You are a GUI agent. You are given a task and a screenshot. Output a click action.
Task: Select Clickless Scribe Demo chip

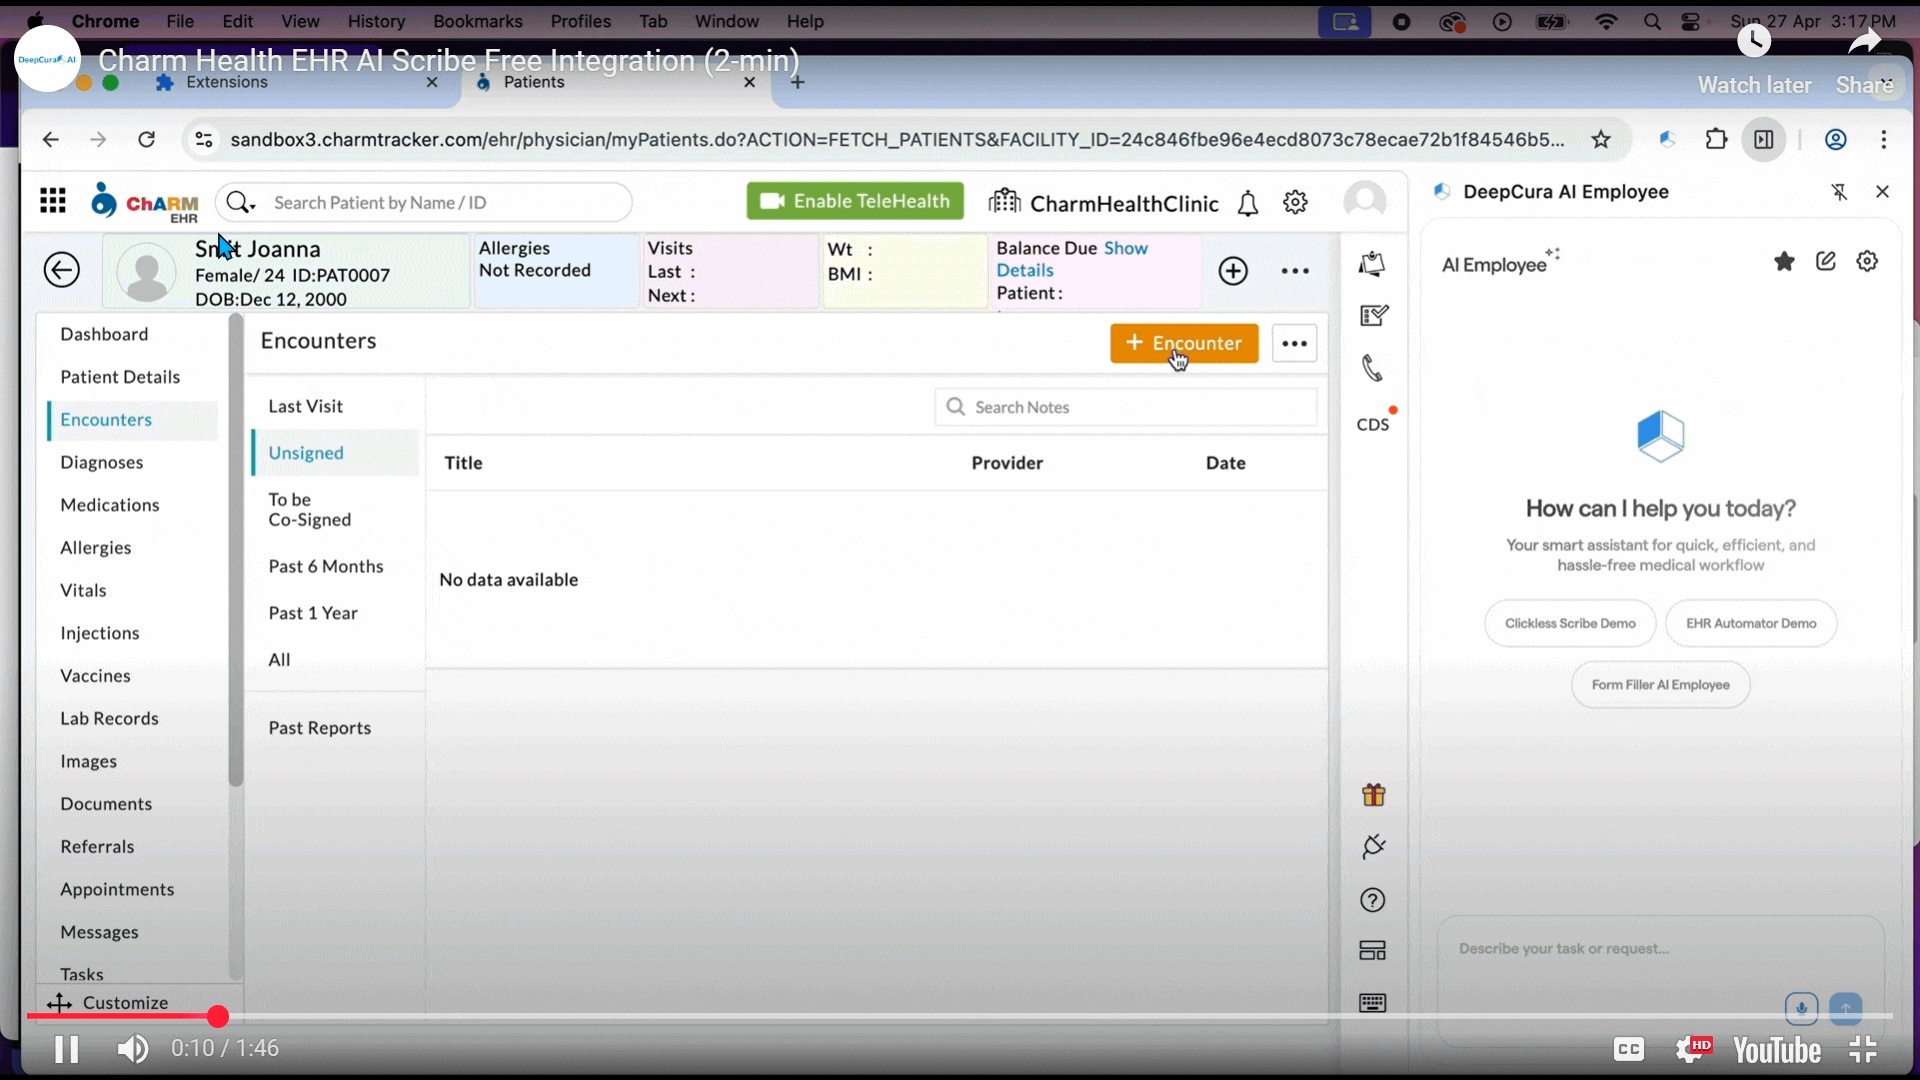tap(1570, 623)
